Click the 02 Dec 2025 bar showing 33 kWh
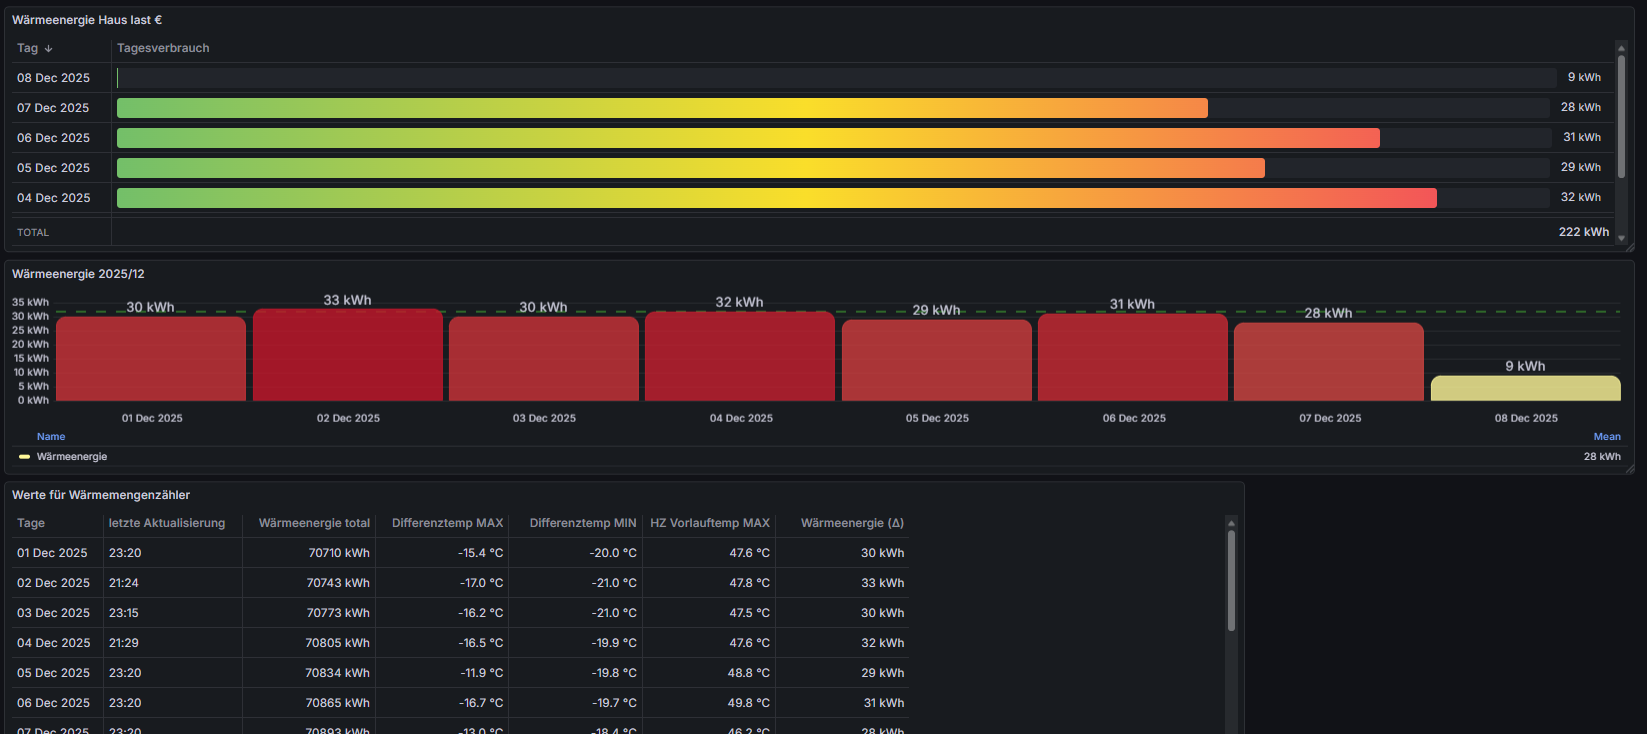The height and width of the screenshot is (734, 1647). [x=347, y=355]
